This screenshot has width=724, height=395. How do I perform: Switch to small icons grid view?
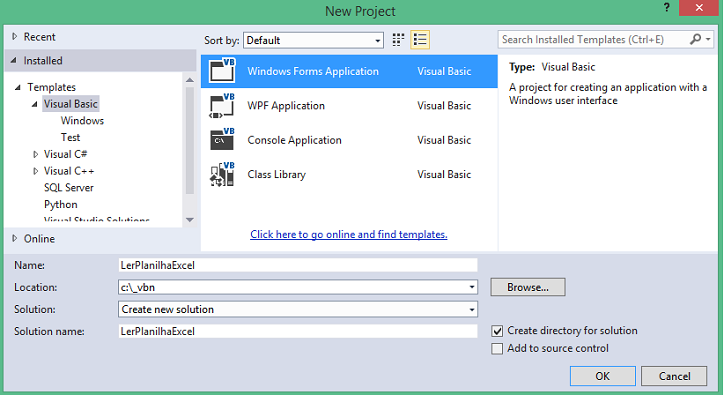(398, 40)
